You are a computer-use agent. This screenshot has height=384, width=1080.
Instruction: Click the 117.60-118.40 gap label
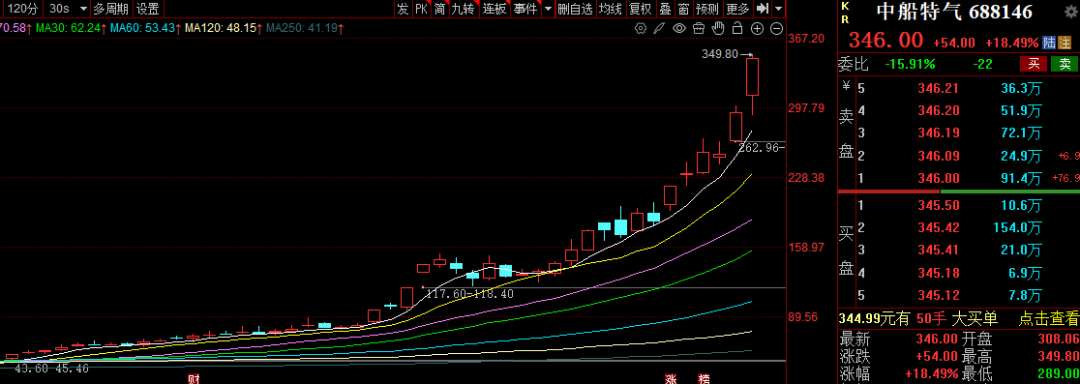pos(470,294)
